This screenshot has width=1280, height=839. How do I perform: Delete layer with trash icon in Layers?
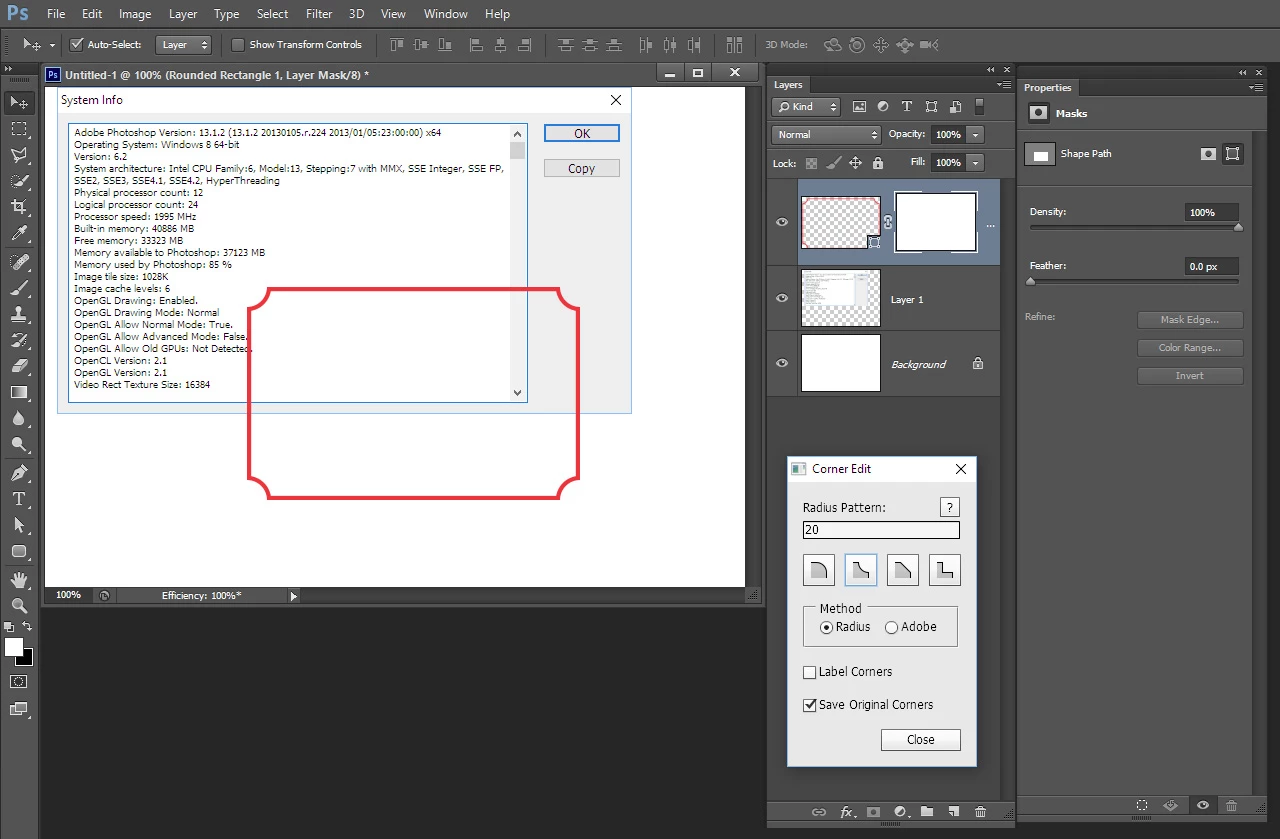(980, 812)
